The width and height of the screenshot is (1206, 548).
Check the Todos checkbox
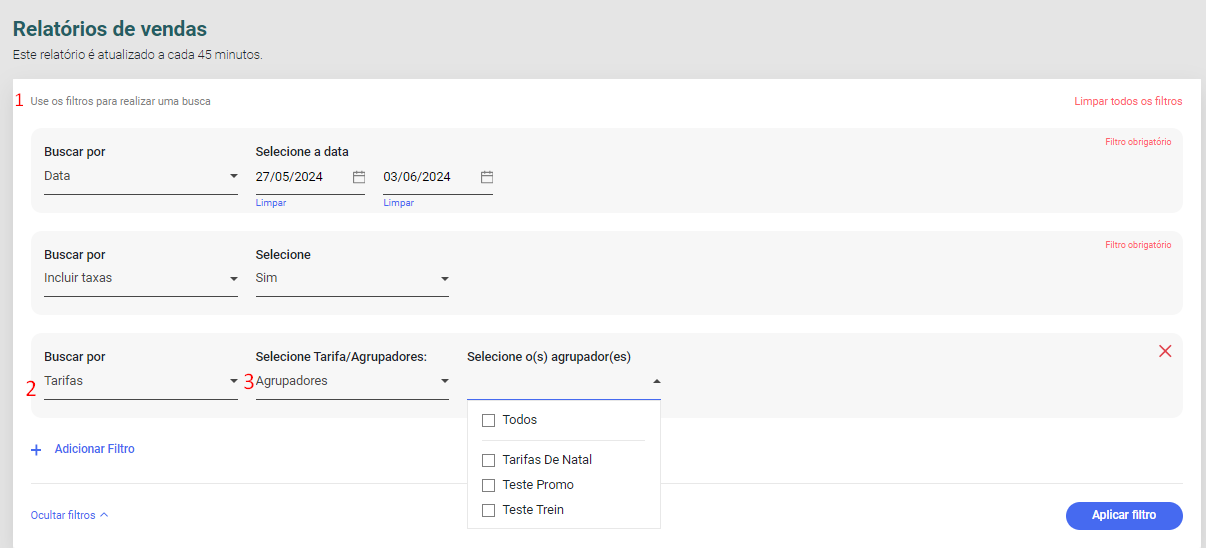coord(489,420)
